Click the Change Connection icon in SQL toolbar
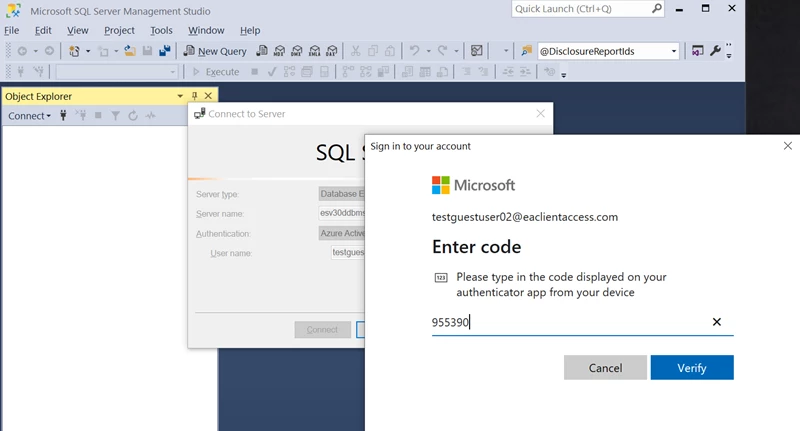This screenshot has width=800, height=431. (39, 72)
